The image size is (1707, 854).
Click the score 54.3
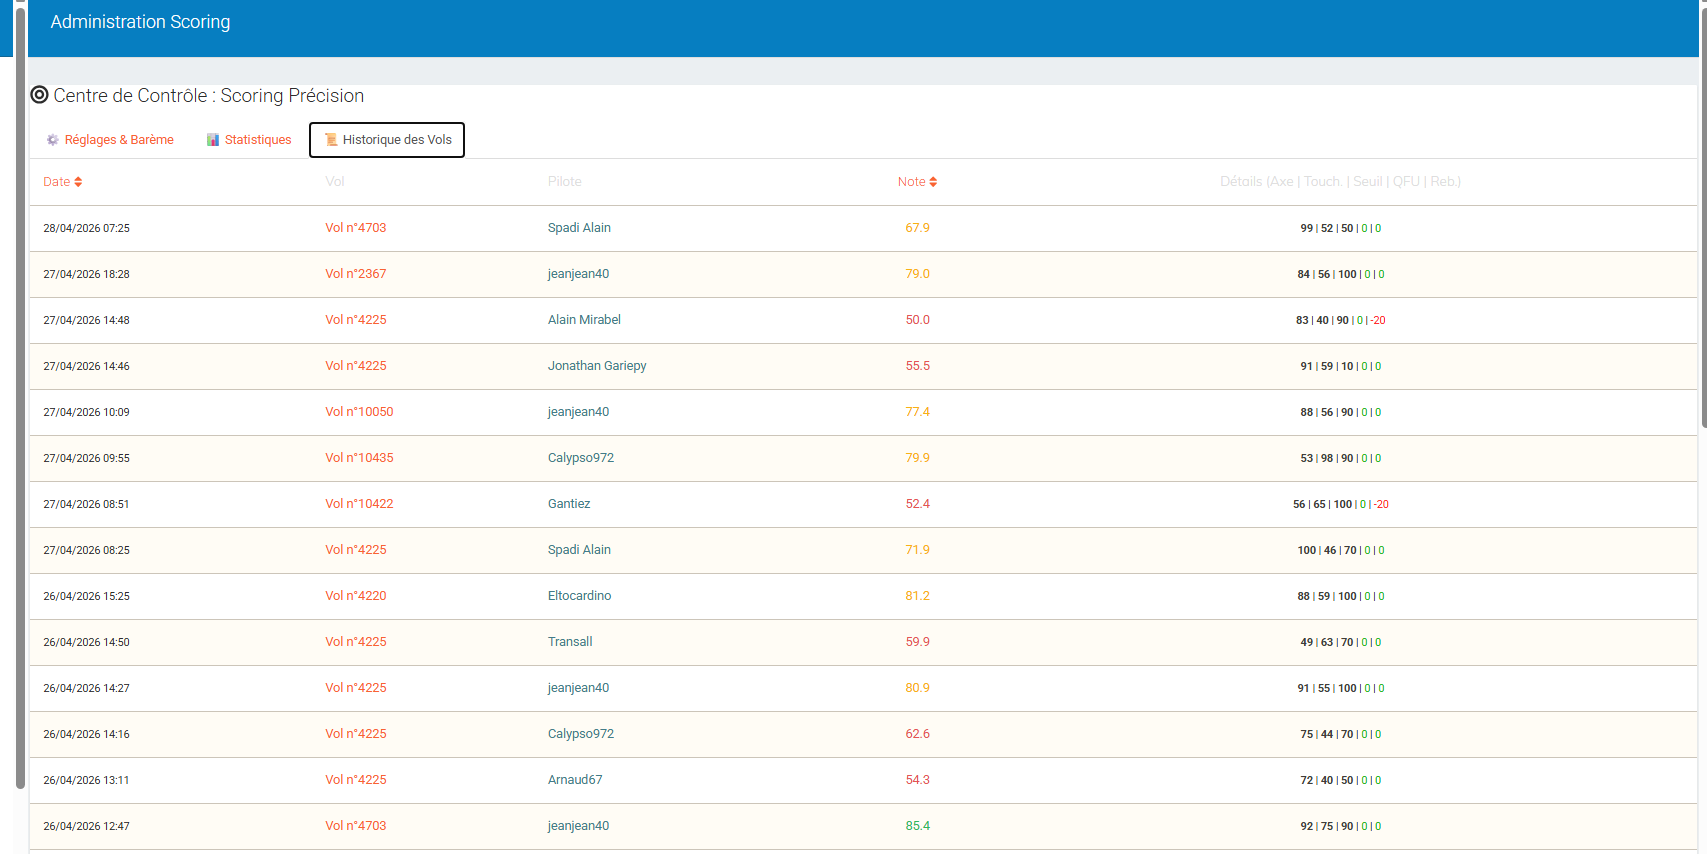(x=917, y=780)
